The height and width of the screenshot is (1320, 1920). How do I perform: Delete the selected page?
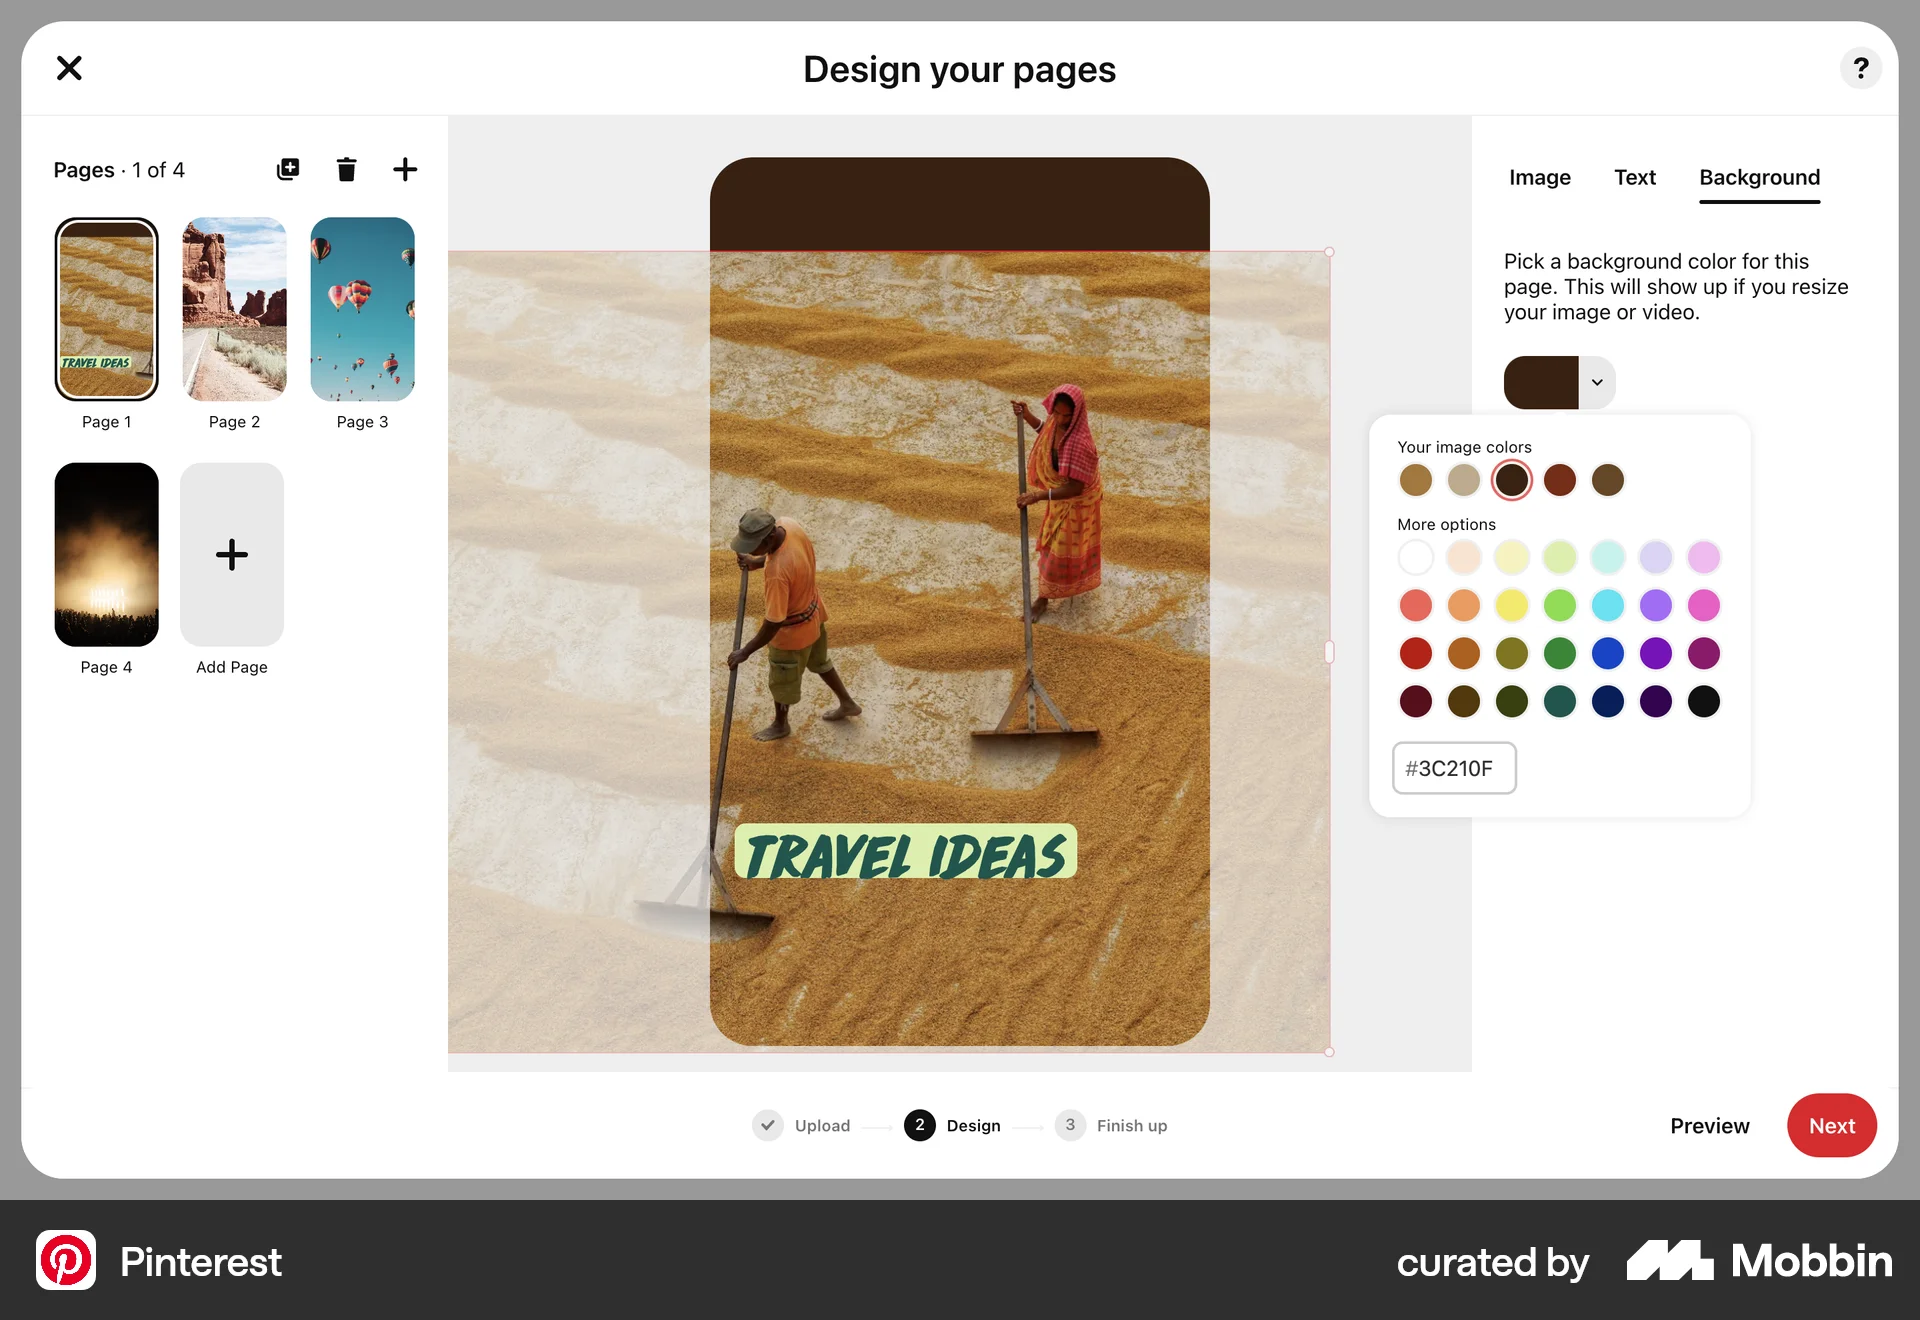[x=346, y=169]
